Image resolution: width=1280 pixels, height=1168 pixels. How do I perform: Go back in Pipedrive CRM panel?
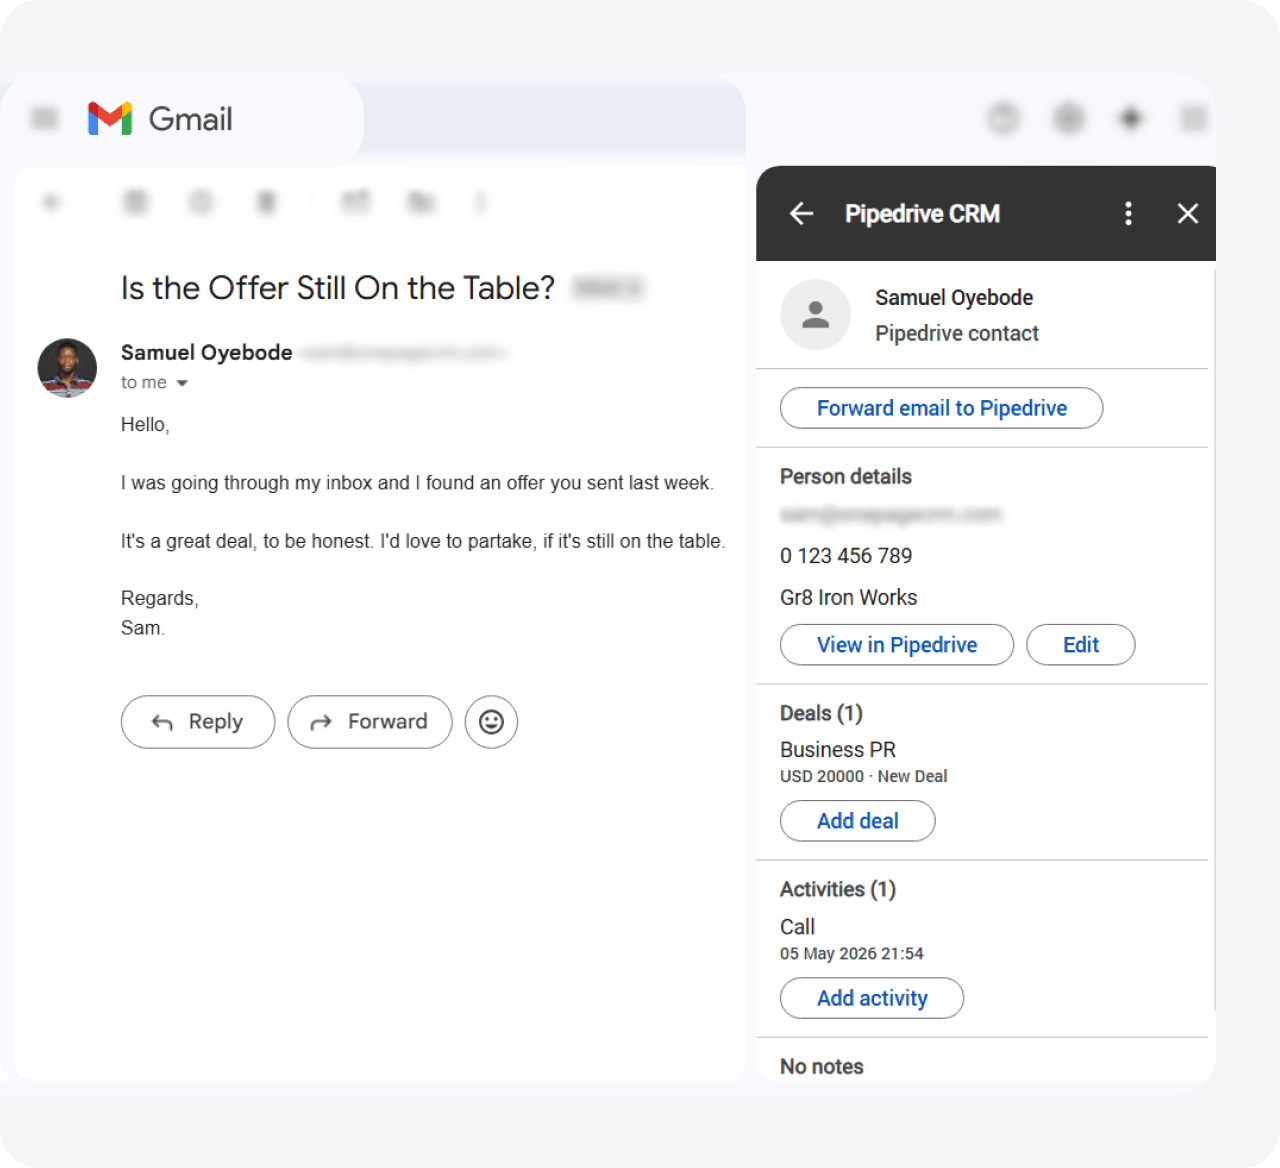[802, 213]
